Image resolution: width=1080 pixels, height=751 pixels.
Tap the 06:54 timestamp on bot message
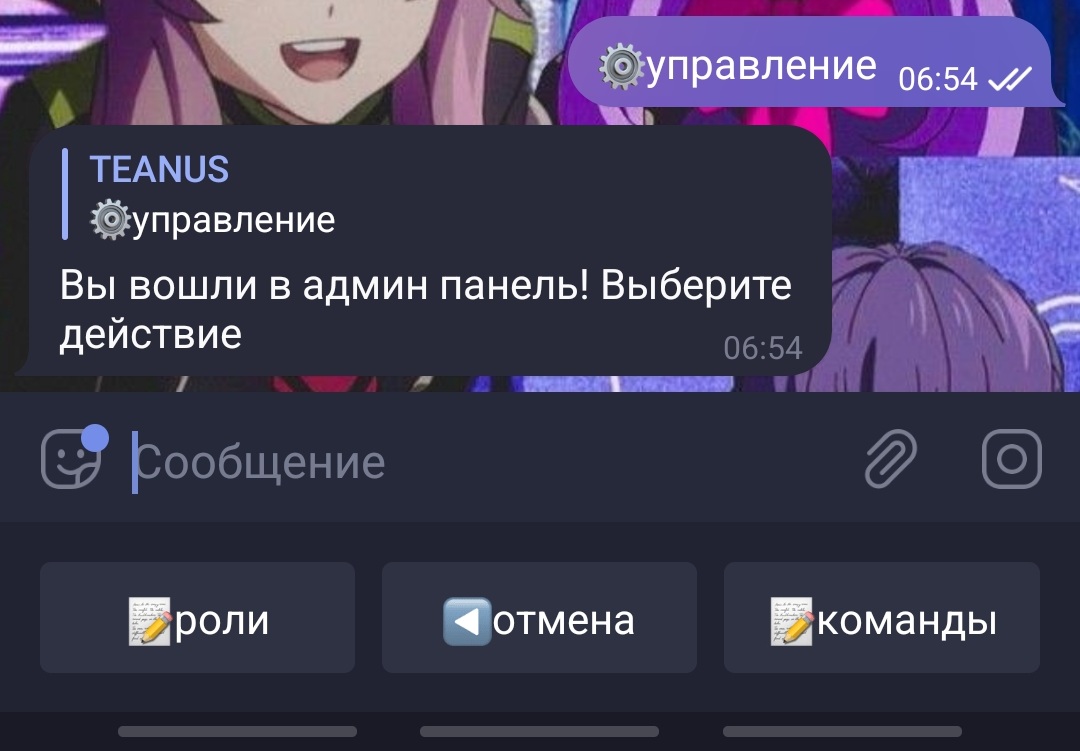(x=762, y=348)
